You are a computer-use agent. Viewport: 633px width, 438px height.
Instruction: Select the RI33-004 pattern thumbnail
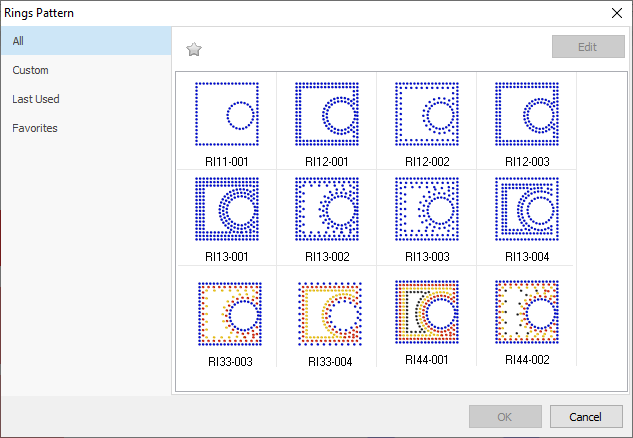(x=327, y=314)
